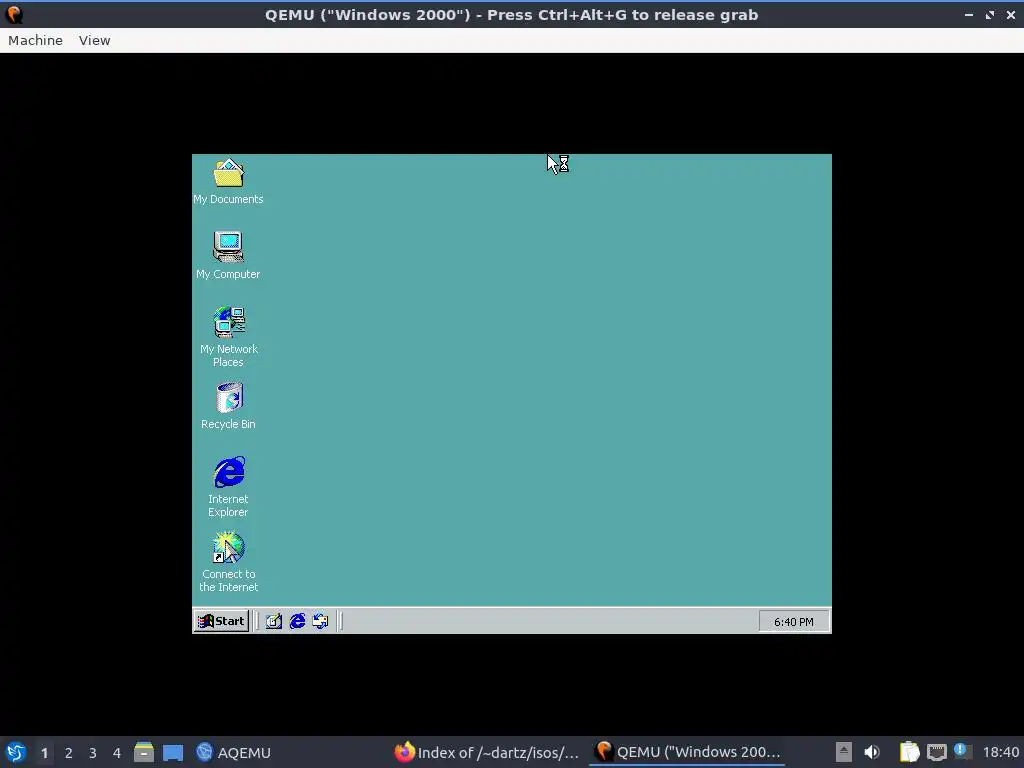This screenshot has height=768, width=1024.
Task: Open the QEMU Machine menu
Action: point(35,40)
